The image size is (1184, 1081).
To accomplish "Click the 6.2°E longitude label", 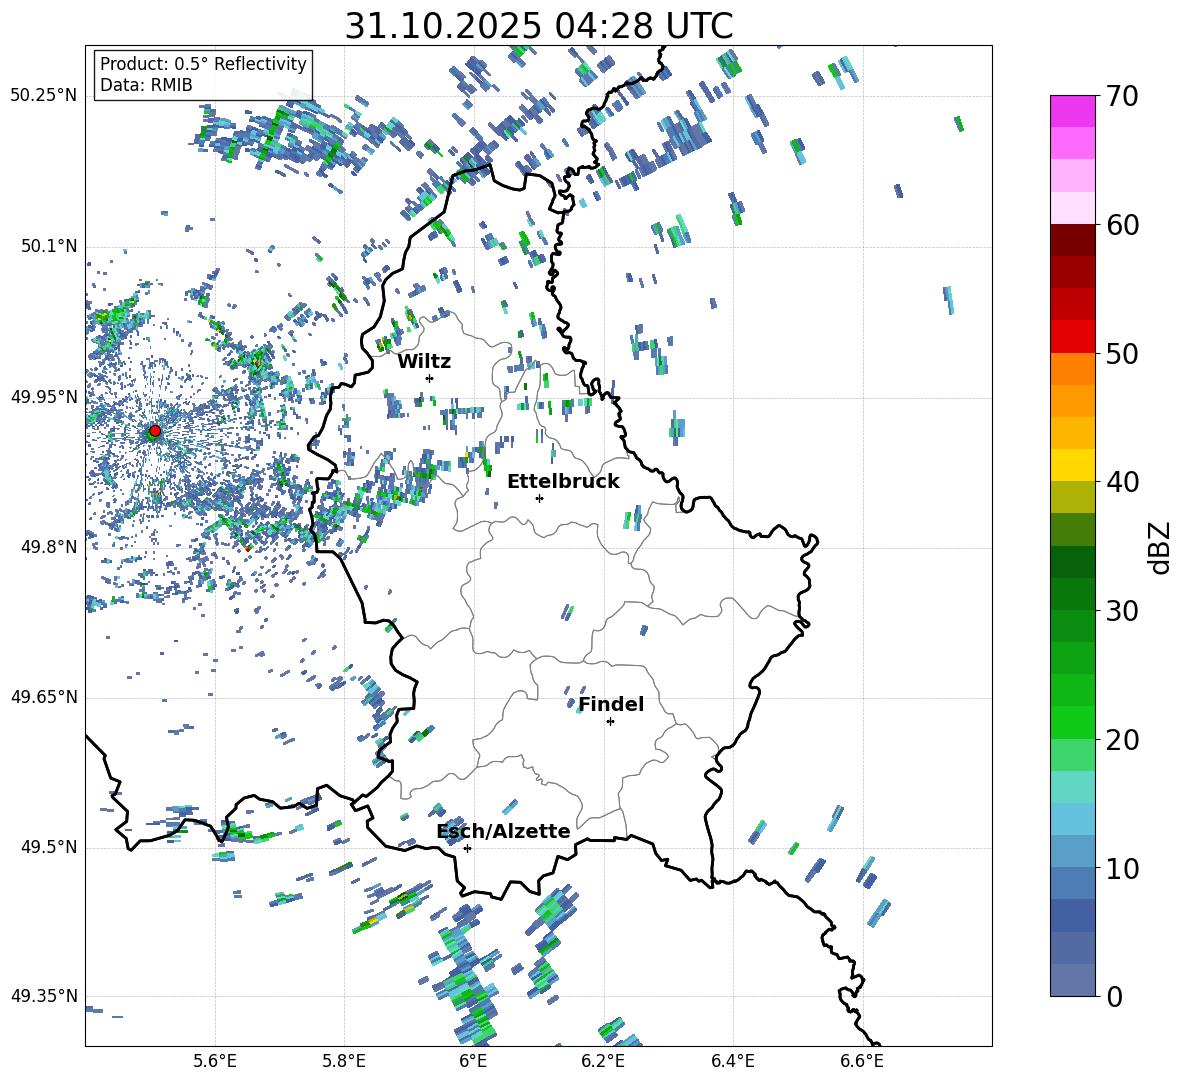I will pyautogui.click(x=603, y=1061).
